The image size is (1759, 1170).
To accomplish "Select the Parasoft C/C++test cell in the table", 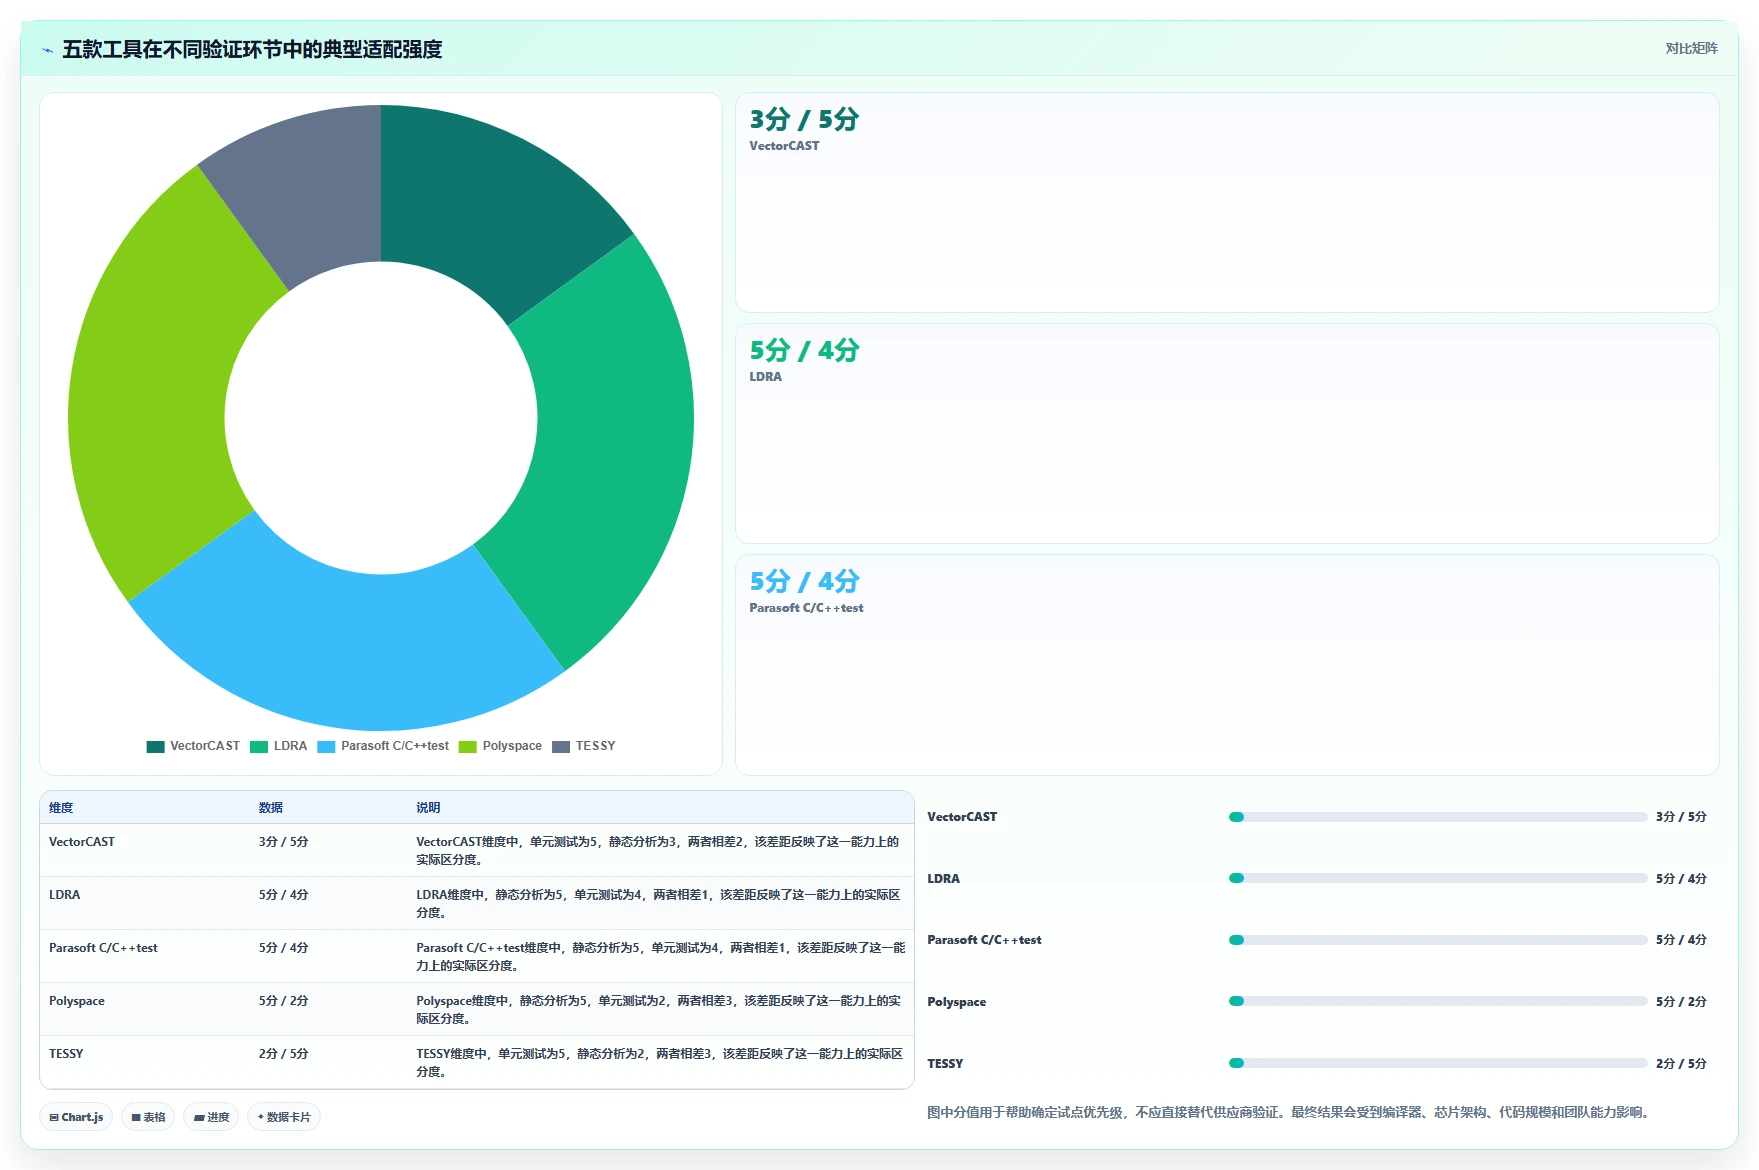I will (103, 948).
